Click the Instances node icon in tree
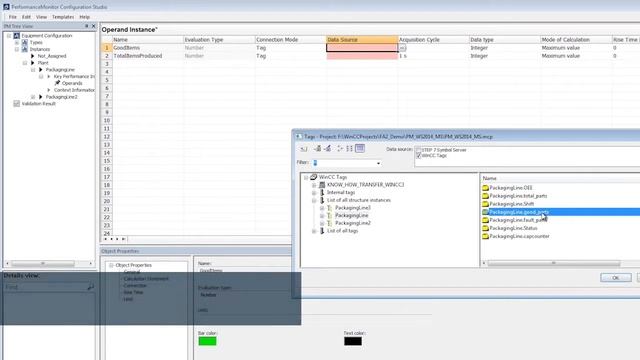The height and width of the screenshot is (360, 640). pyautogui.click(x=24, y=49)
